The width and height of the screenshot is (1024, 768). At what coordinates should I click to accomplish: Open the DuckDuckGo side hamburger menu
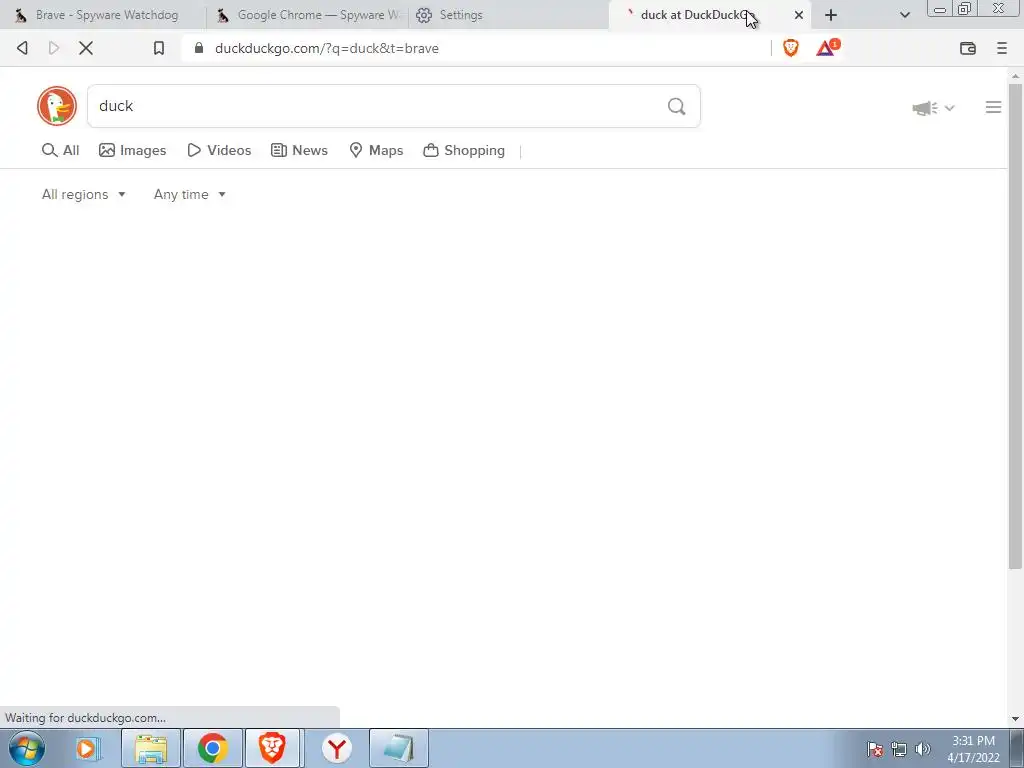(993, 107)
